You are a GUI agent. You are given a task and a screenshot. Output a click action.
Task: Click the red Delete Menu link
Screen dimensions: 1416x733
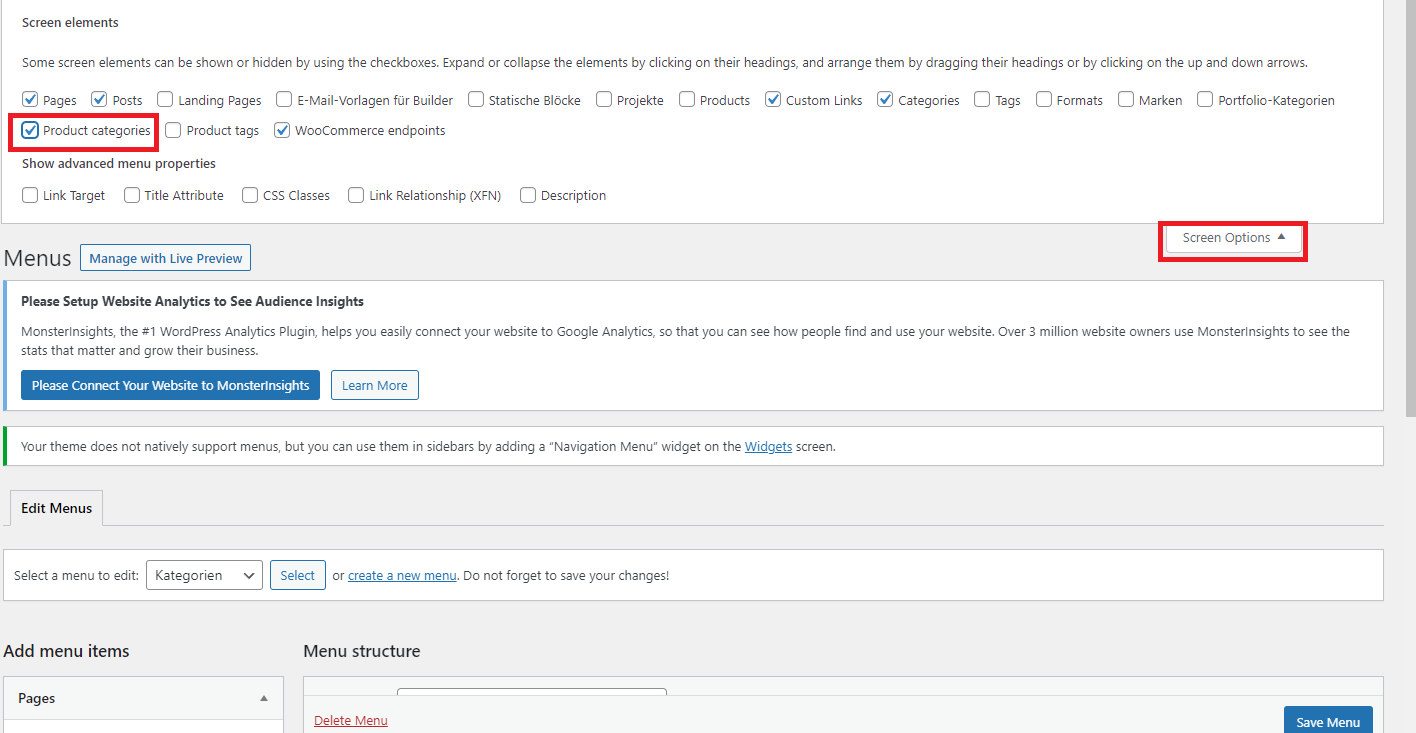click(351, 721)
